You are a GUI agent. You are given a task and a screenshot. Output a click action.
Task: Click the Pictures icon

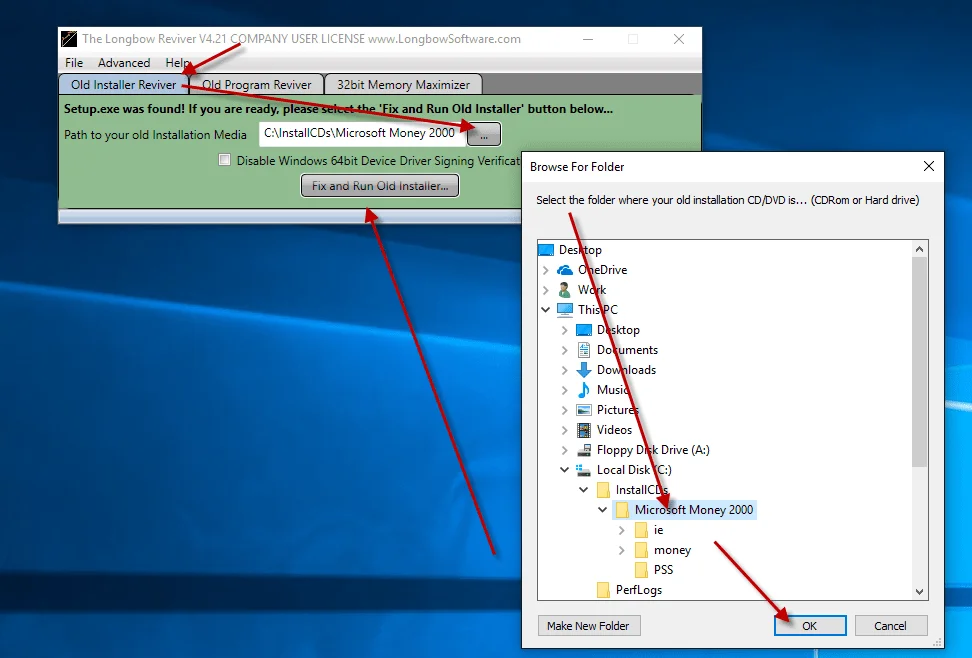pyautogui.click(x=584, y=410)
